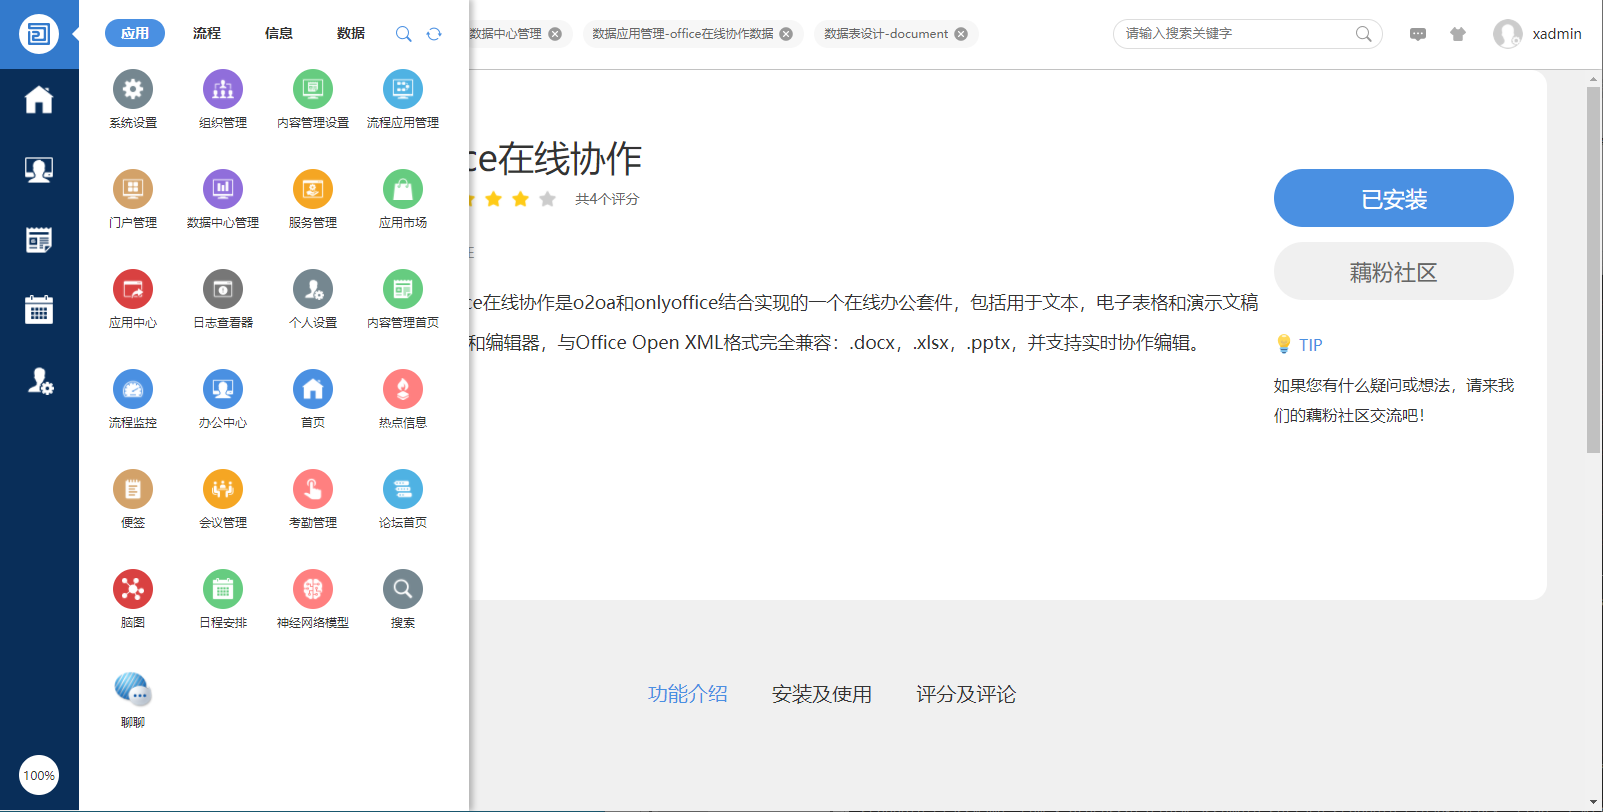Select the 安装及使用 tab
1603x812 pixels.
point(821,694)
